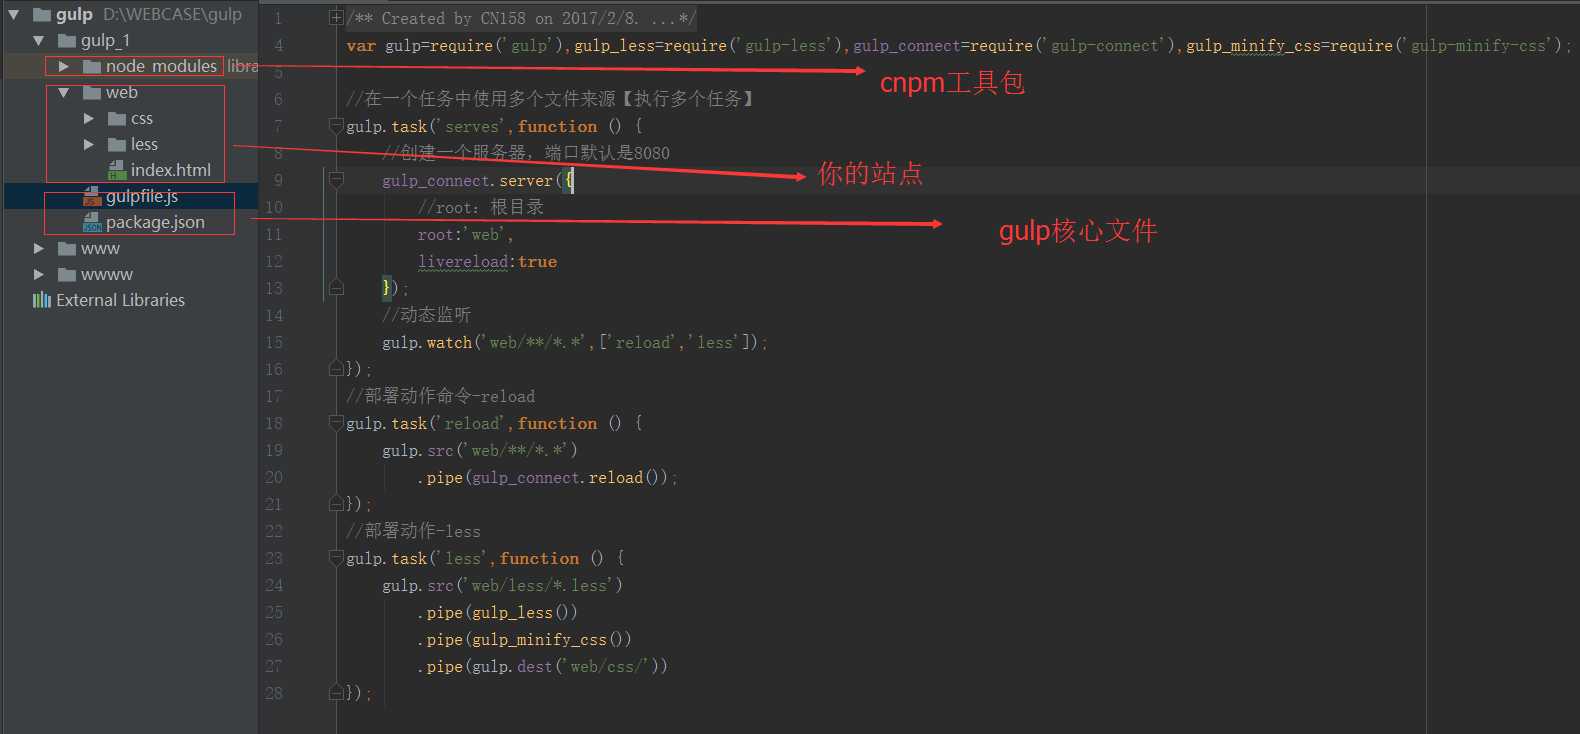Viewport: 1580px width, 734px height.
Task: Click the css folder icon
Action: [117, 119]
